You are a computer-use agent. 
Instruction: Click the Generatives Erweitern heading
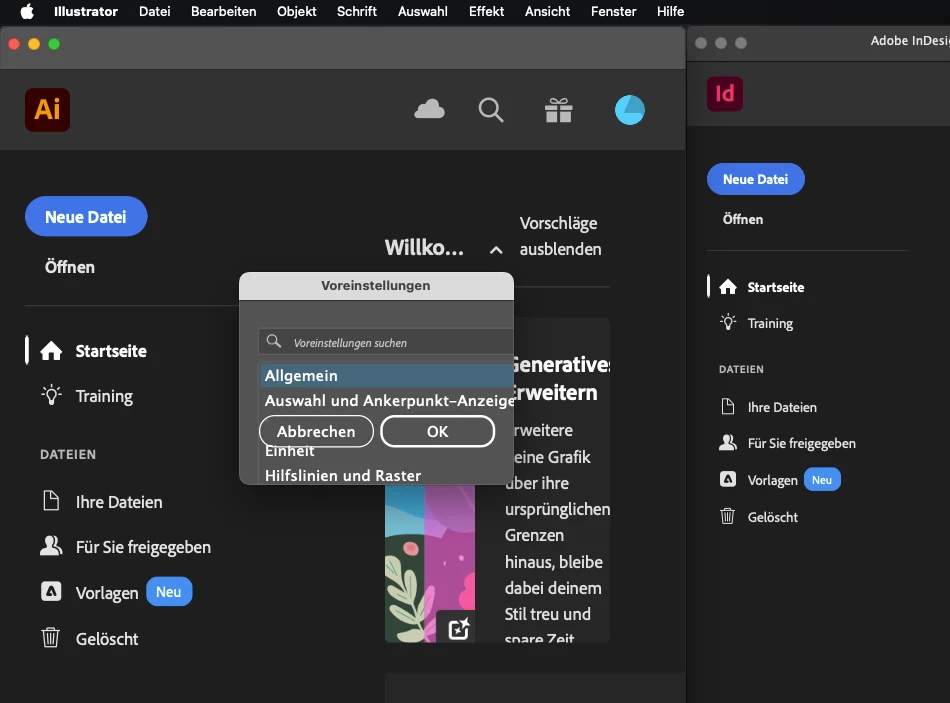pyautogui.click(x=560, y=378)
